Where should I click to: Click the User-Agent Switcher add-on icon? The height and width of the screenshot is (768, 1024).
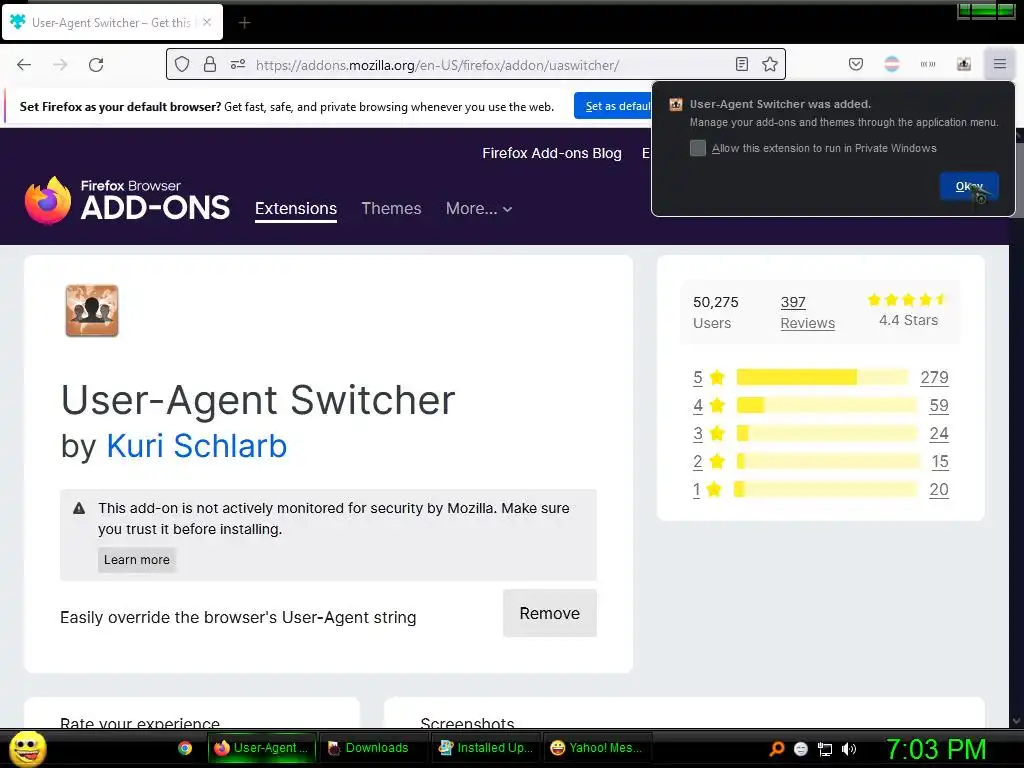[92, 311]
